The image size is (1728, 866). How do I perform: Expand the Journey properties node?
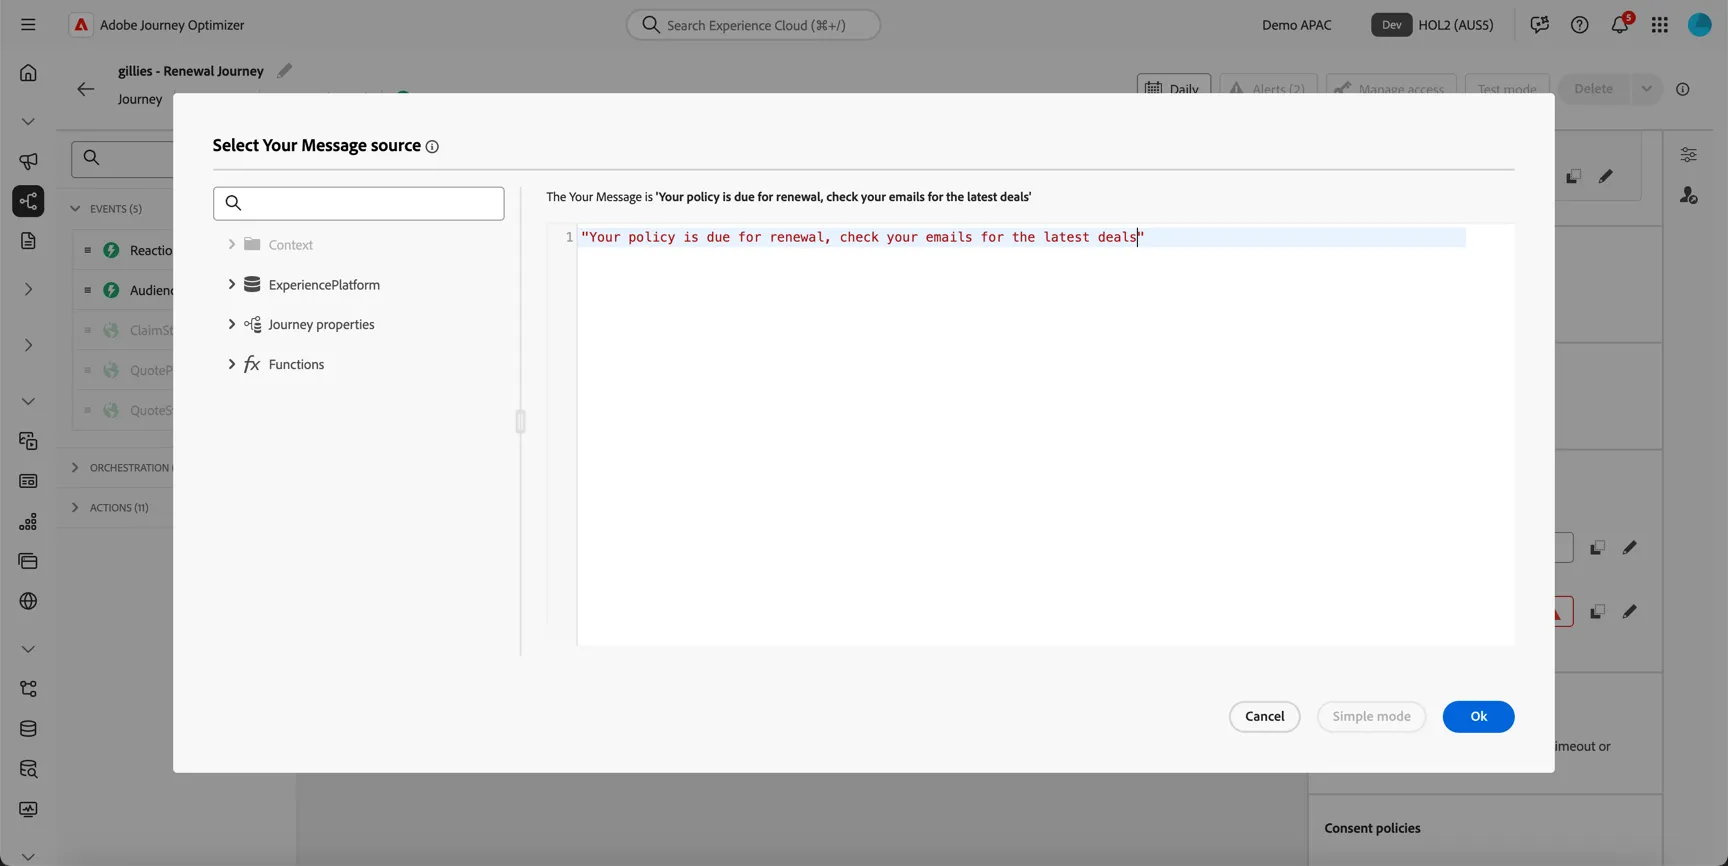(x=231, y=324)
